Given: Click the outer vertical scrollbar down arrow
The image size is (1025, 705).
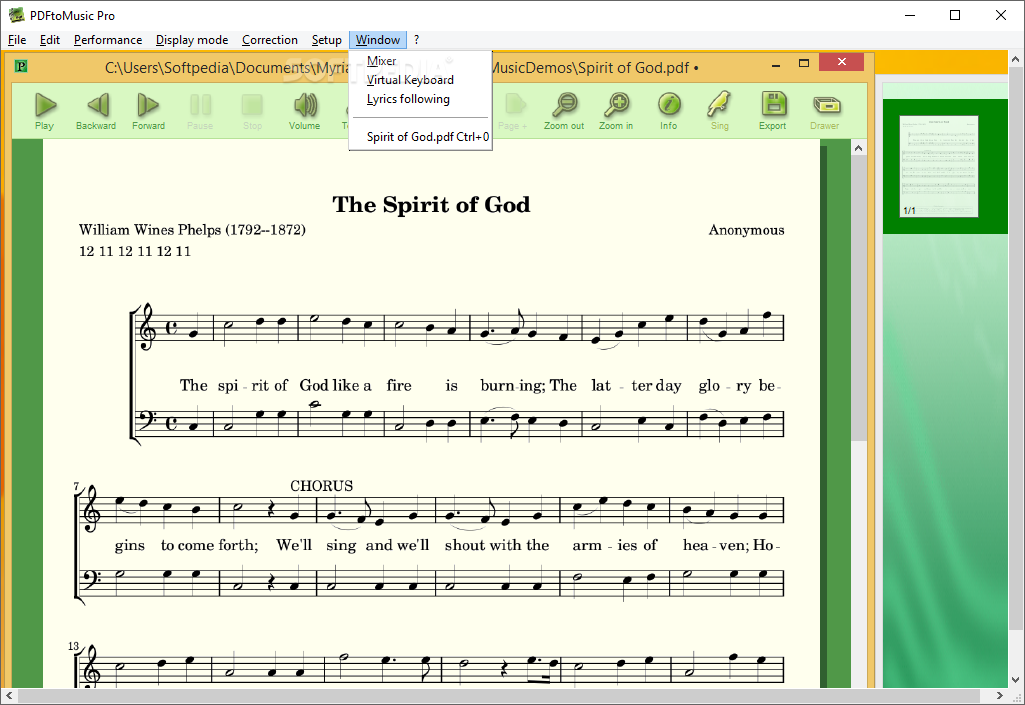Looking at the screenshot, I should (x=1015, y=680).
